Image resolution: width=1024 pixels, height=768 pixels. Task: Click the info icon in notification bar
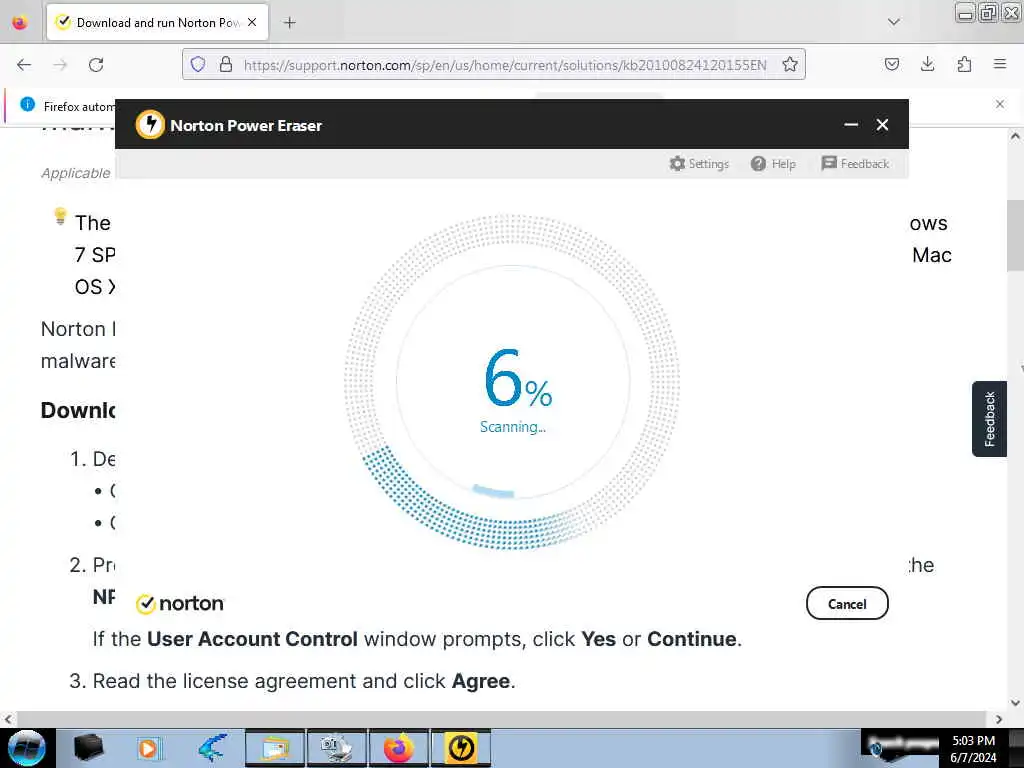27,104
